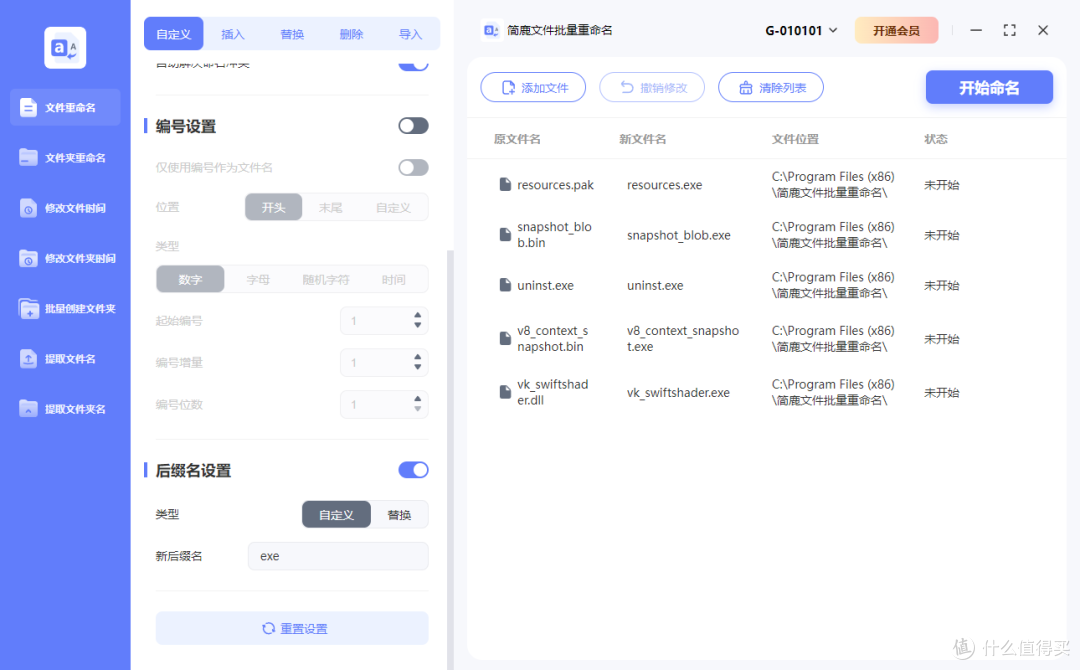Click the 清除列表 button
1080x670 pixels.
pyautogui.click(x=771, y=87)
